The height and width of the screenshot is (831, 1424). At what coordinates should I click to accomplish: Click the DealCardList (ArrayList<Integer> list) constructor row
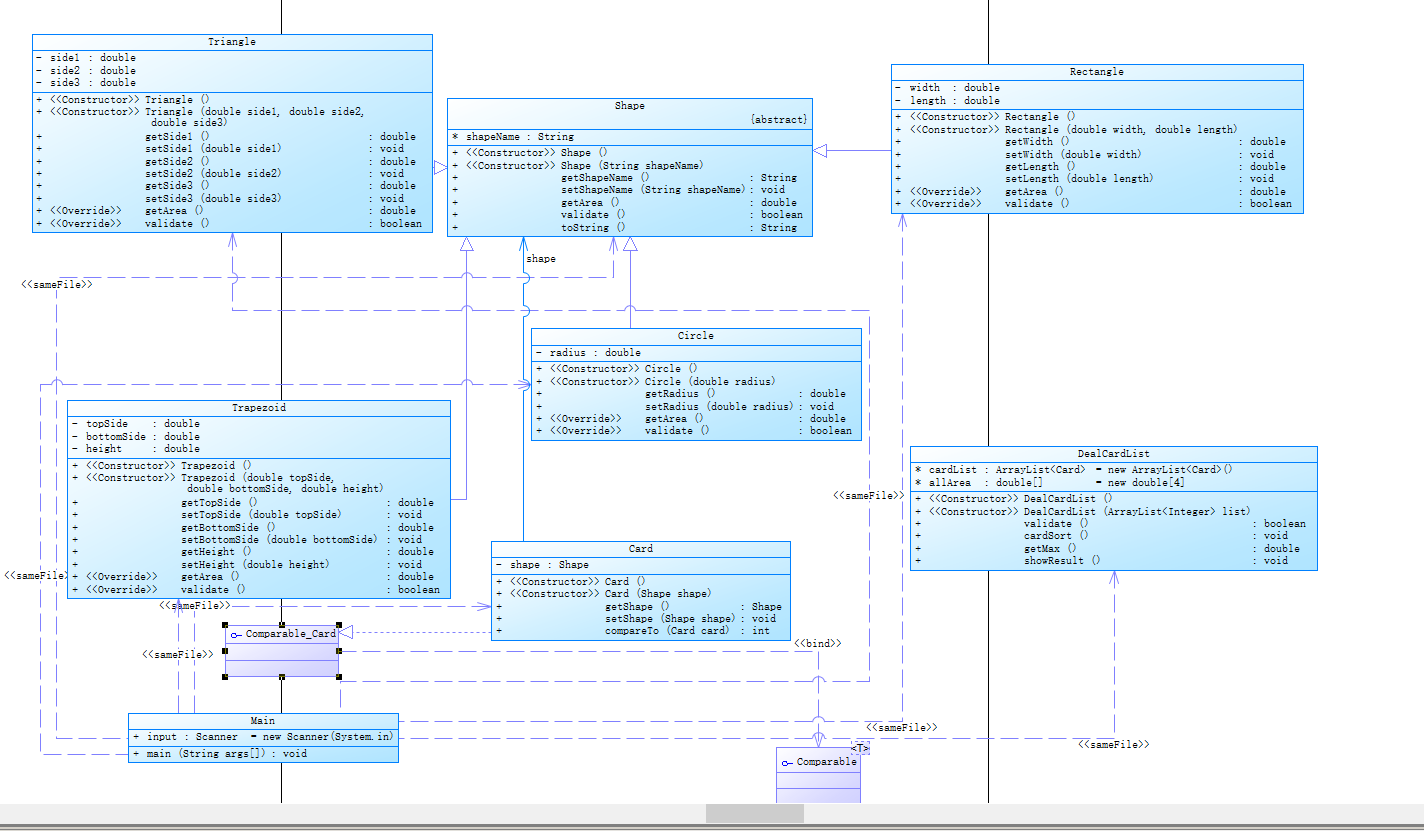1083,512
